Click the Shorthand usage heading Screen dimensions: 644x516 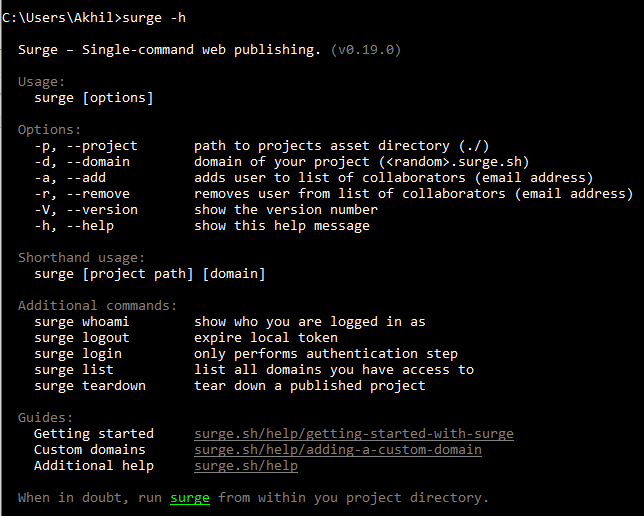coord(82,258)
